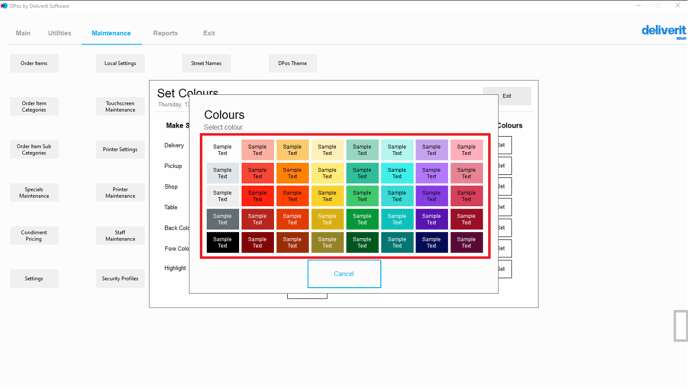
Task: Pick the teal swatch in fourth row
Action: [397, 219]
